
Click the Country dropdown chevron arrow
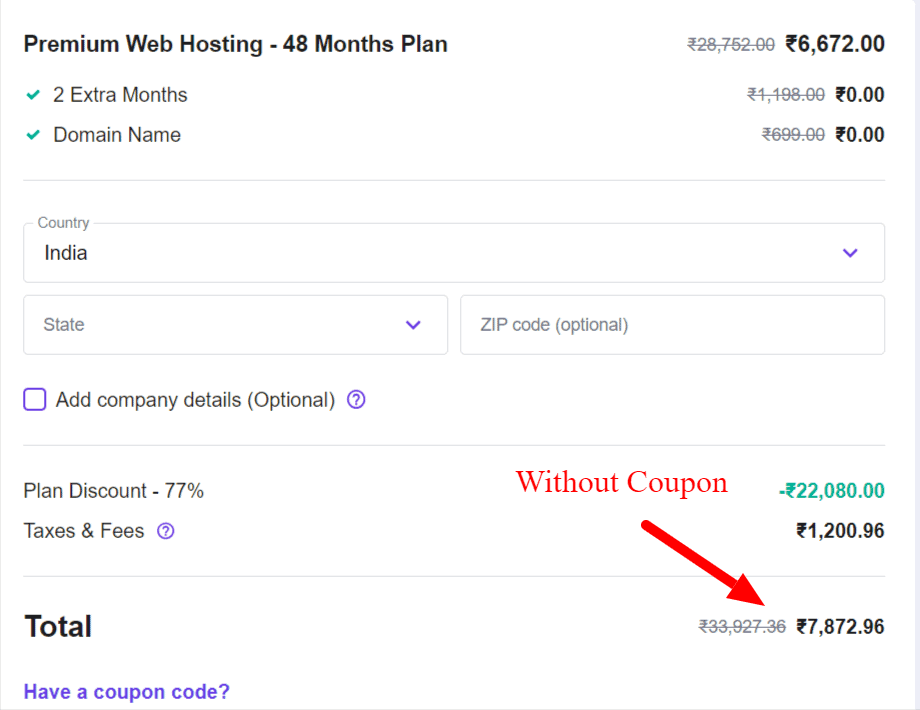coord(850,253)
